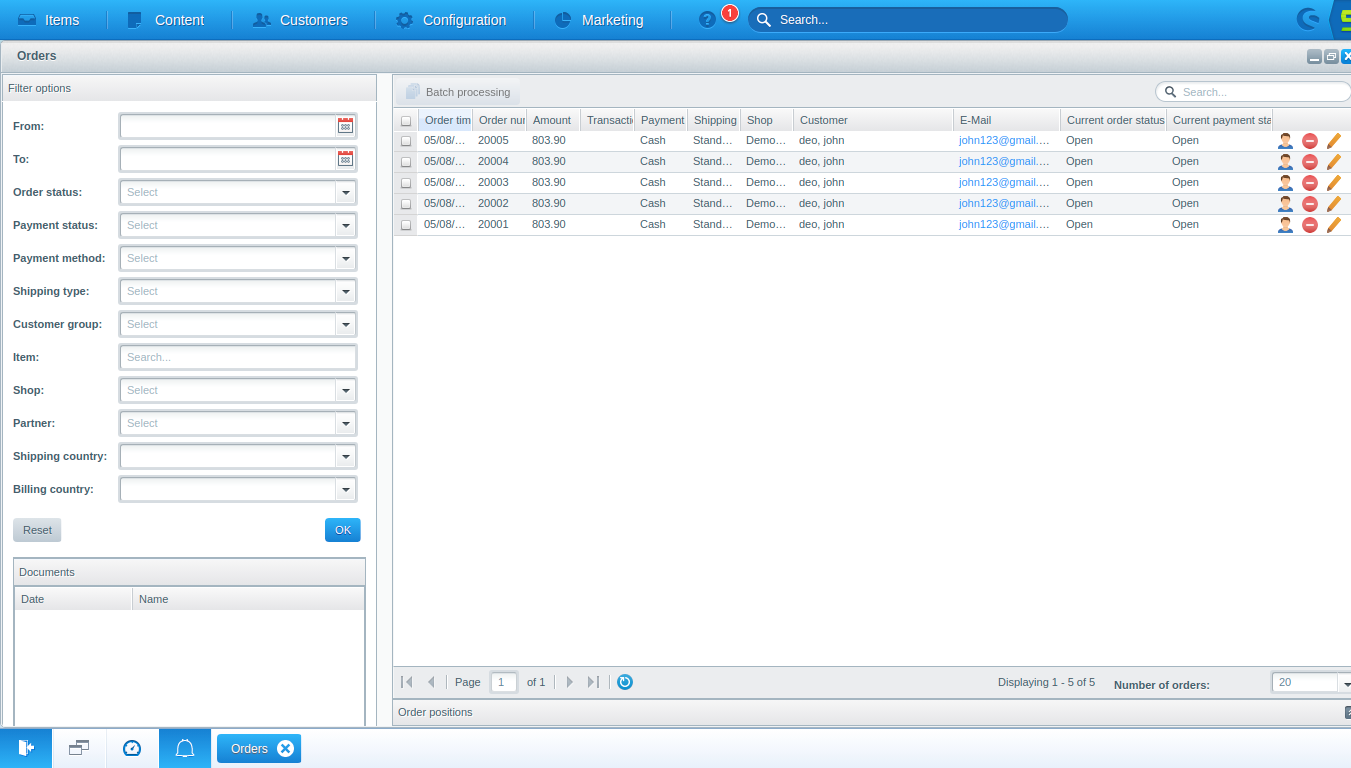Open the To date calendar picker
The image size is (1351, 768).
pyautogui.click(x=345, y=159)
